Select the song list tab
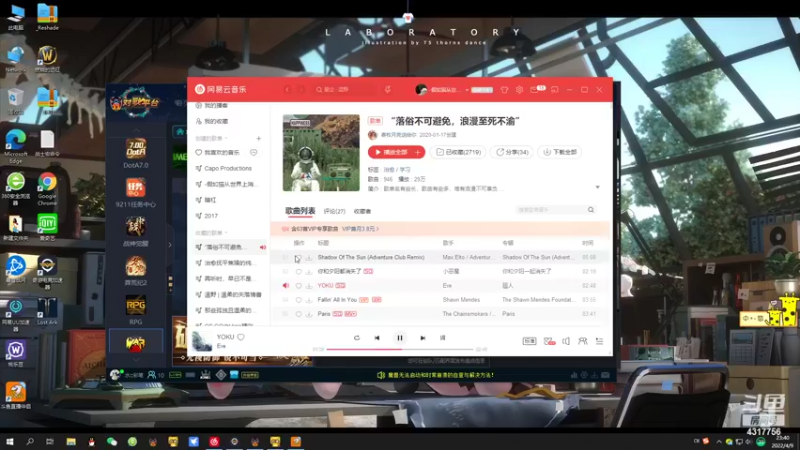Viewport: 800px width, 450px height. click(x=300, y=211)
